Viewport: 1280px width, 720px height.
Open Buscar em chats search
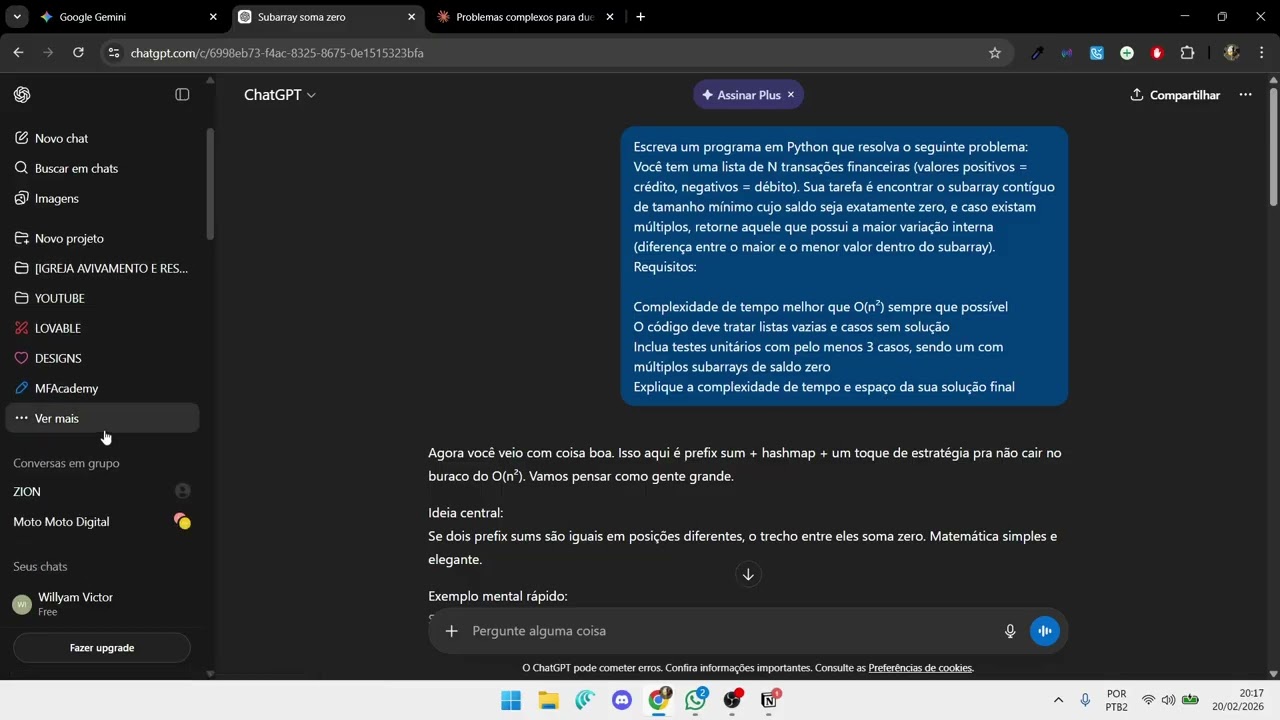[102, 168]
